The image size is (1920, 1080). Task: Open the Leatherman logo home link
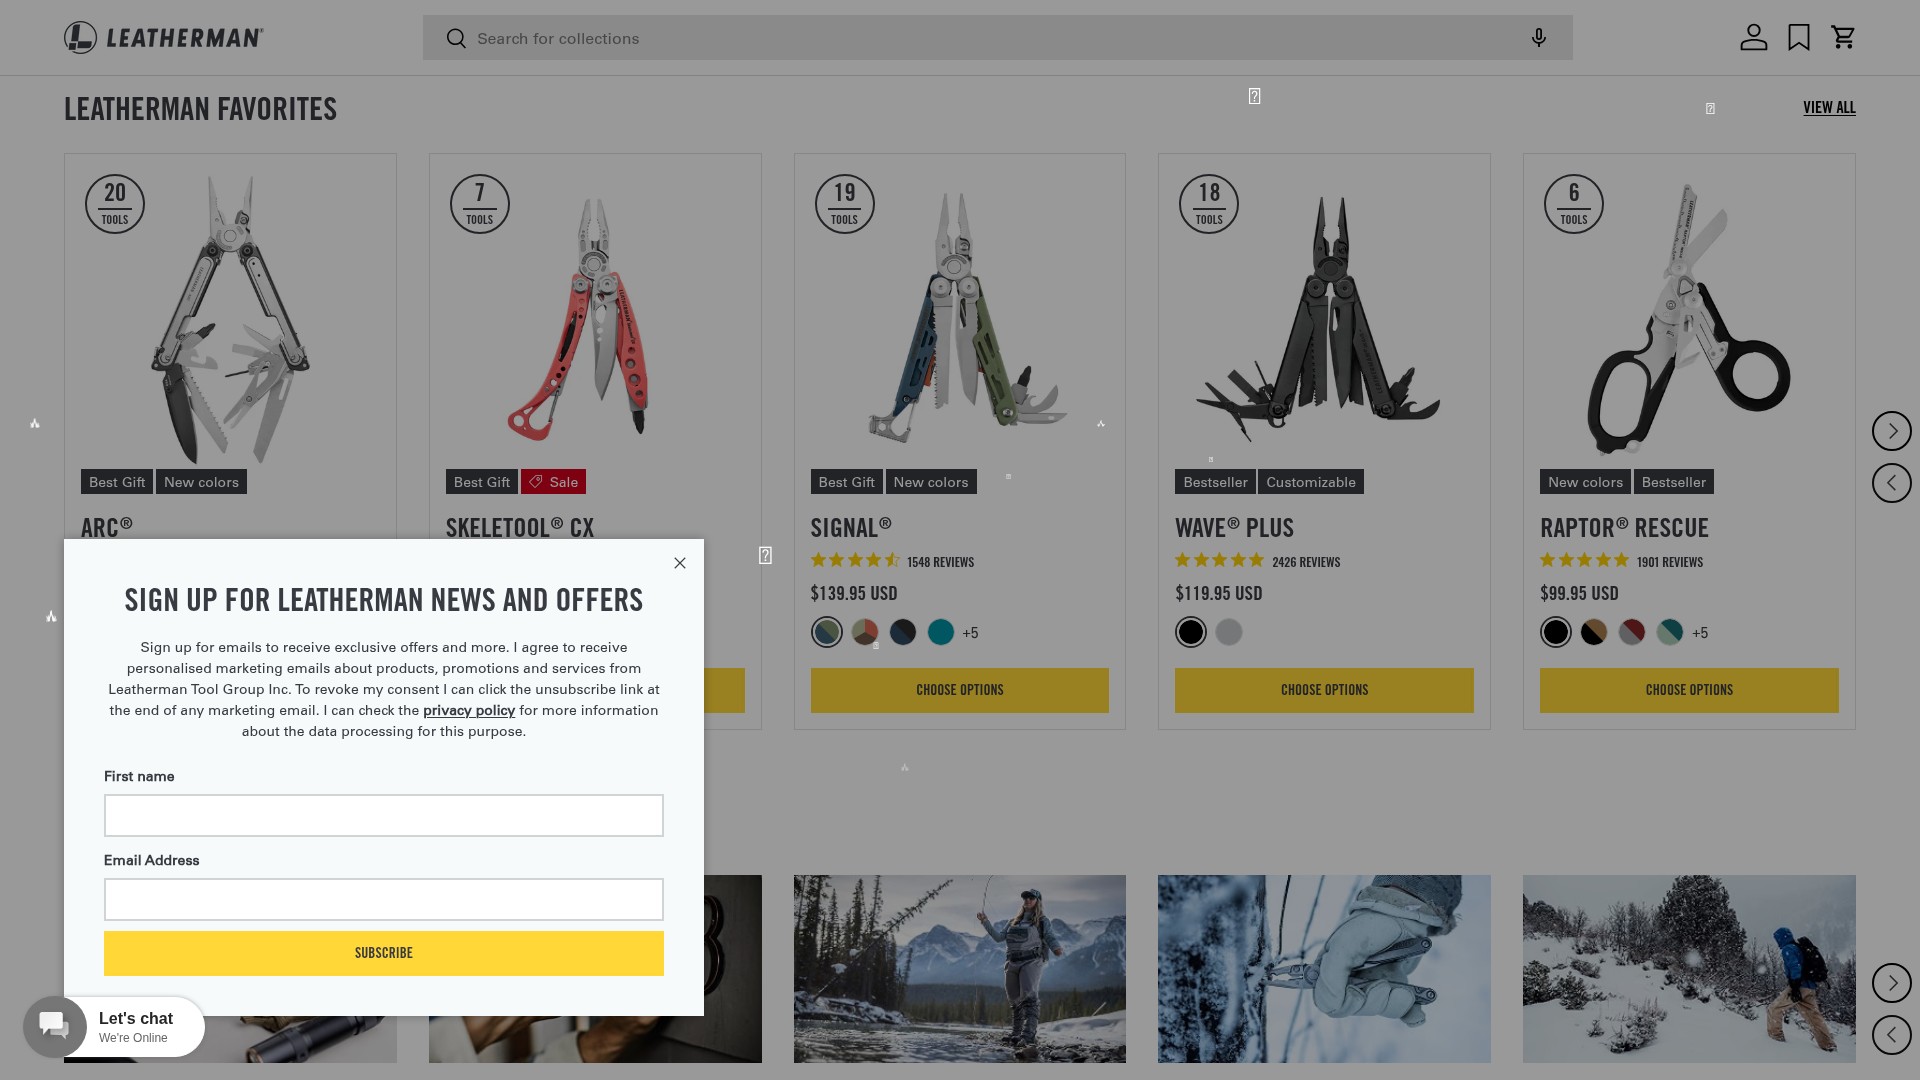click(x=164, y=38)
